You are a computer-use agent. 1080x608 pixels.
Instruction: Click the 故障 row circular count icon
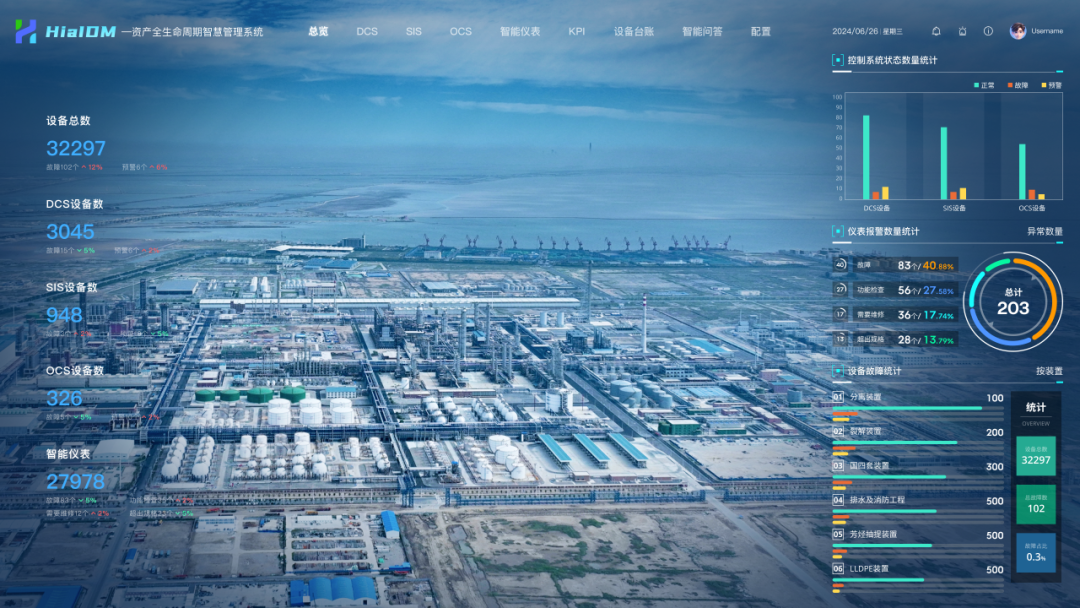(x=840, y=265)
